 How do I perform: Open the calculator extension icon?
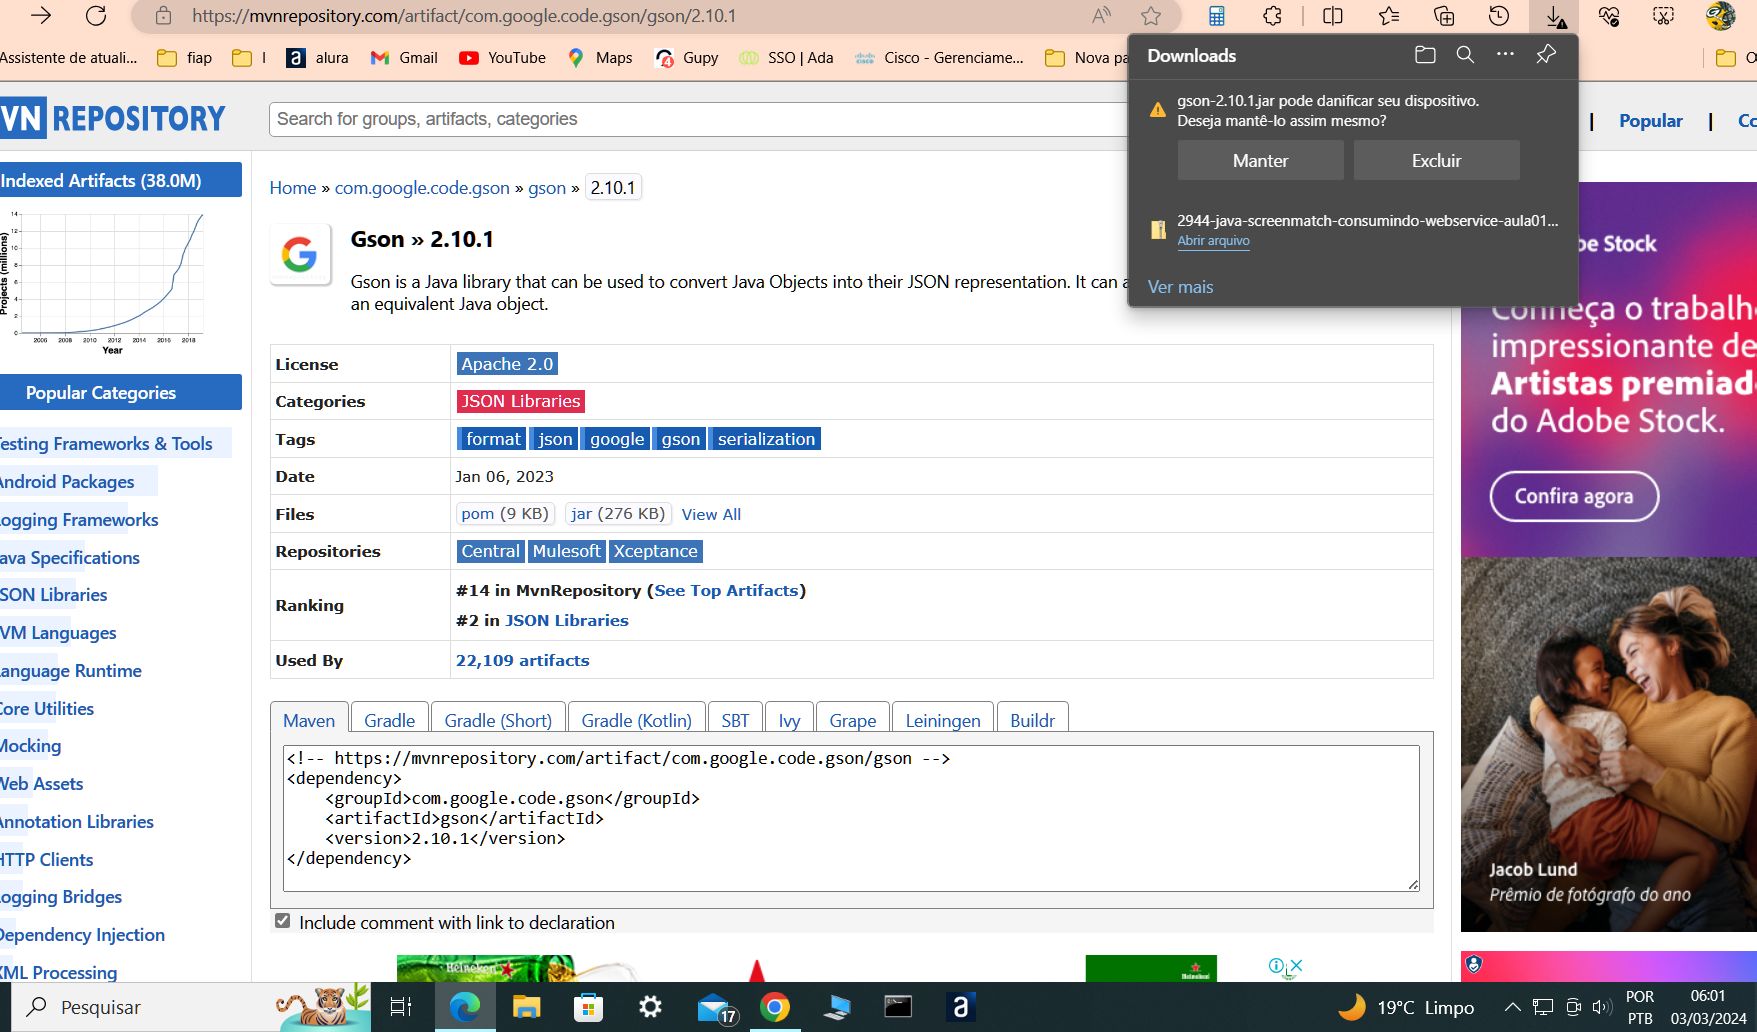tap(1217, 16)
